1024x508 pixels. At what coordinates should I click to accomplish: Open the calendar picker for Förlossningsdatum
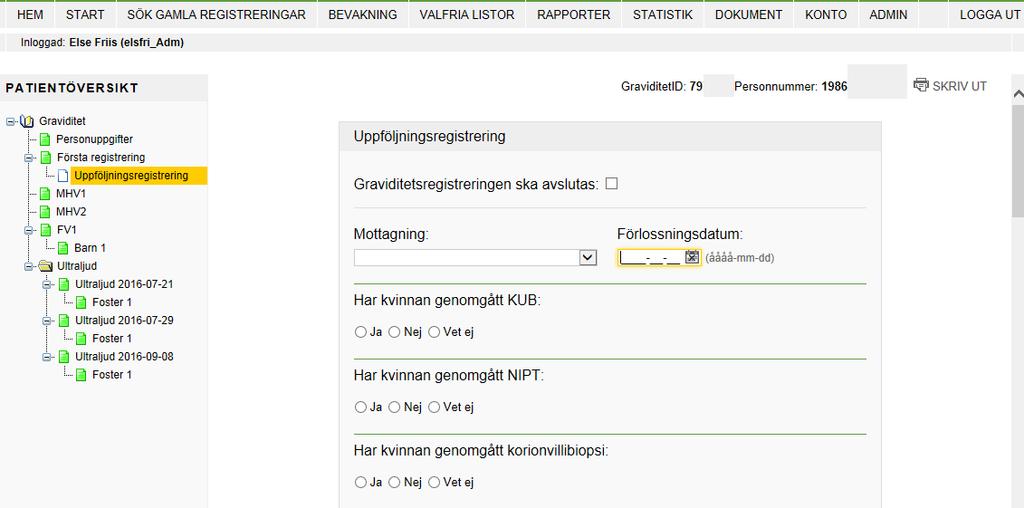[692, 258]
